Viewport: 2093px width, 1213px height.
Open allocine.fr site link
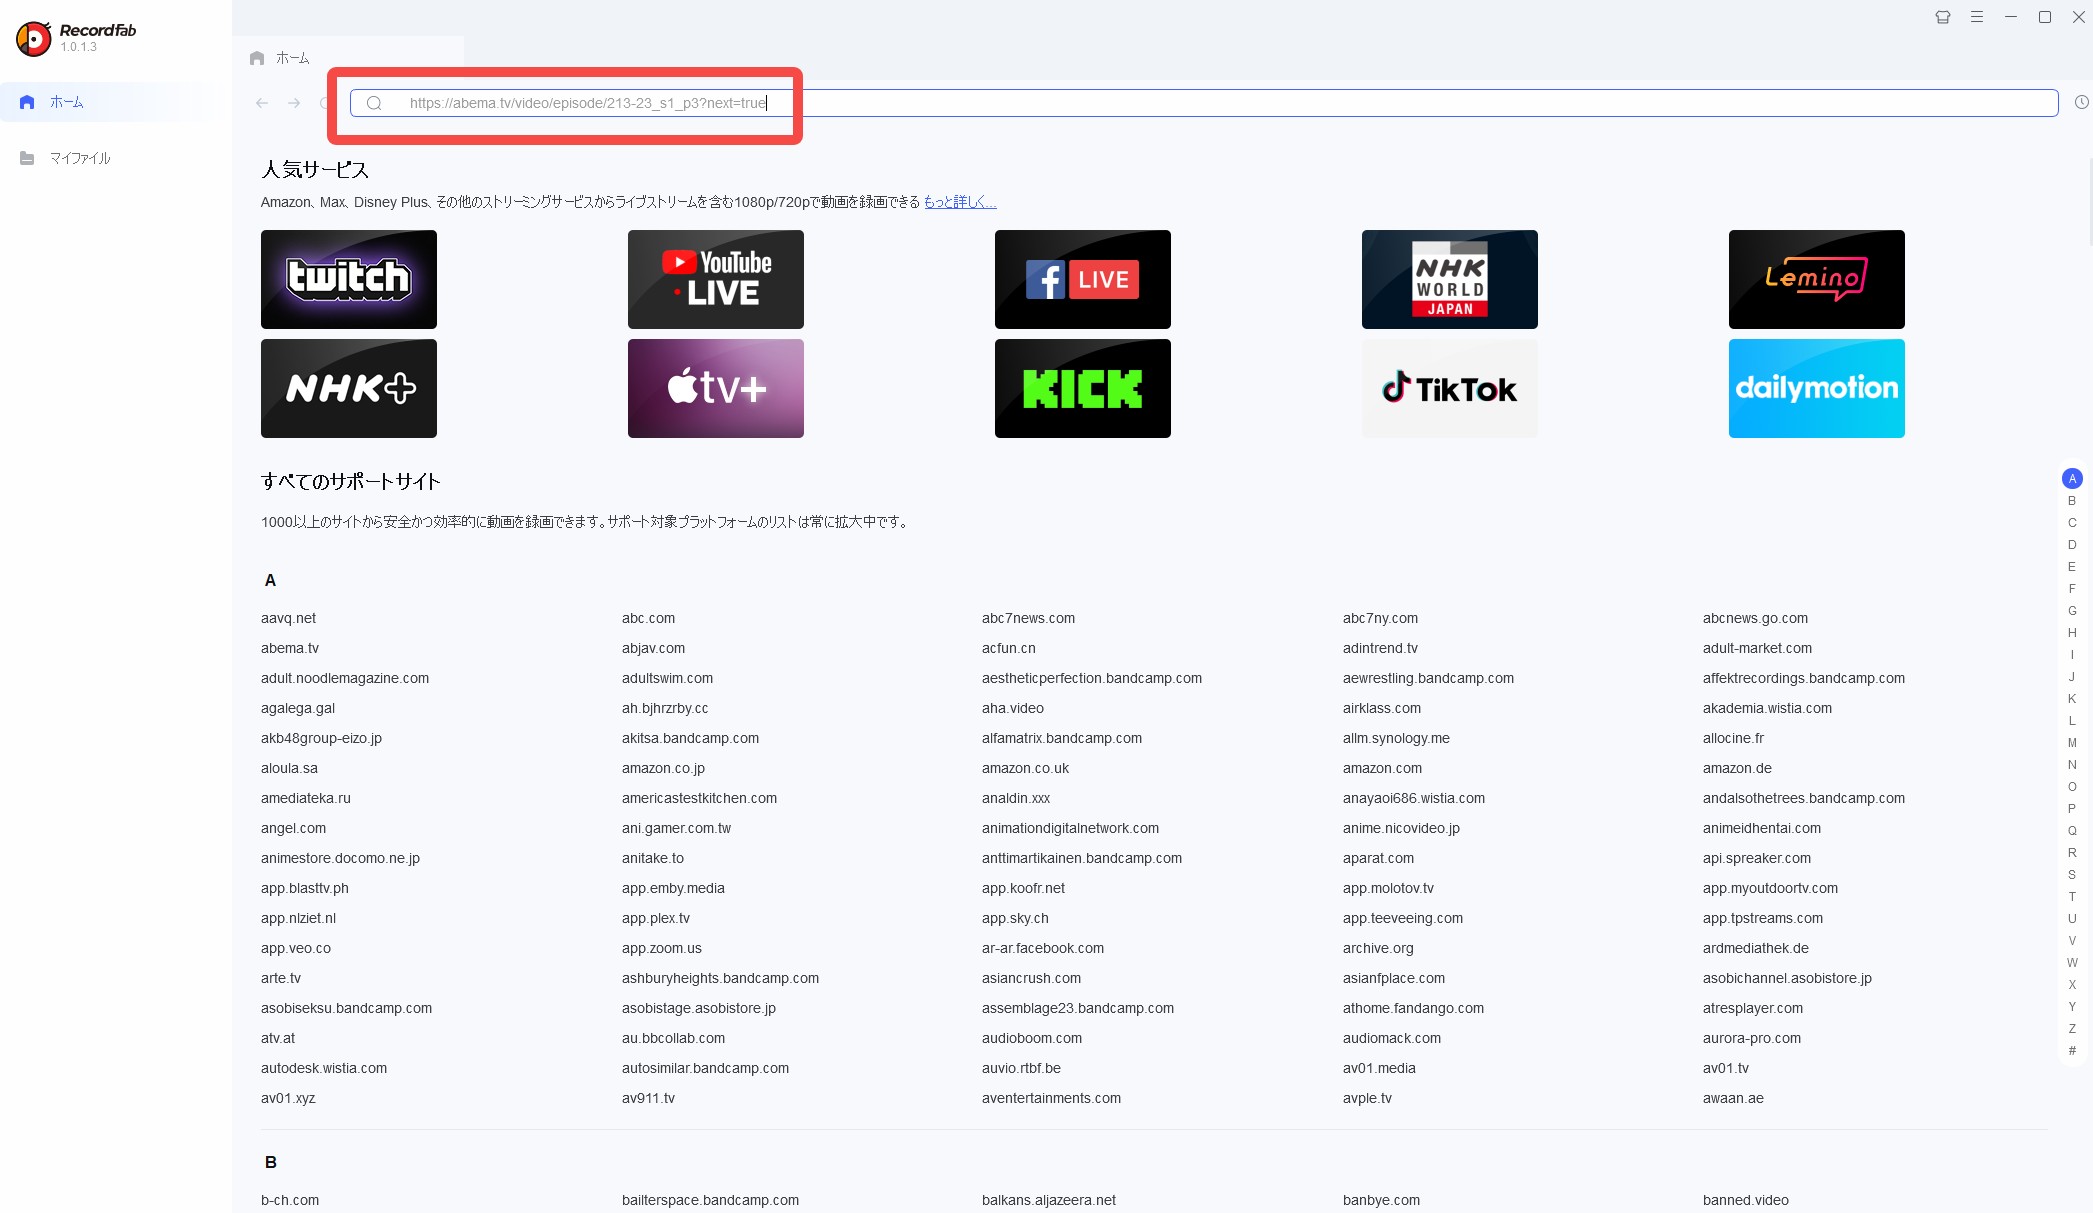[x=1733, y=738]
